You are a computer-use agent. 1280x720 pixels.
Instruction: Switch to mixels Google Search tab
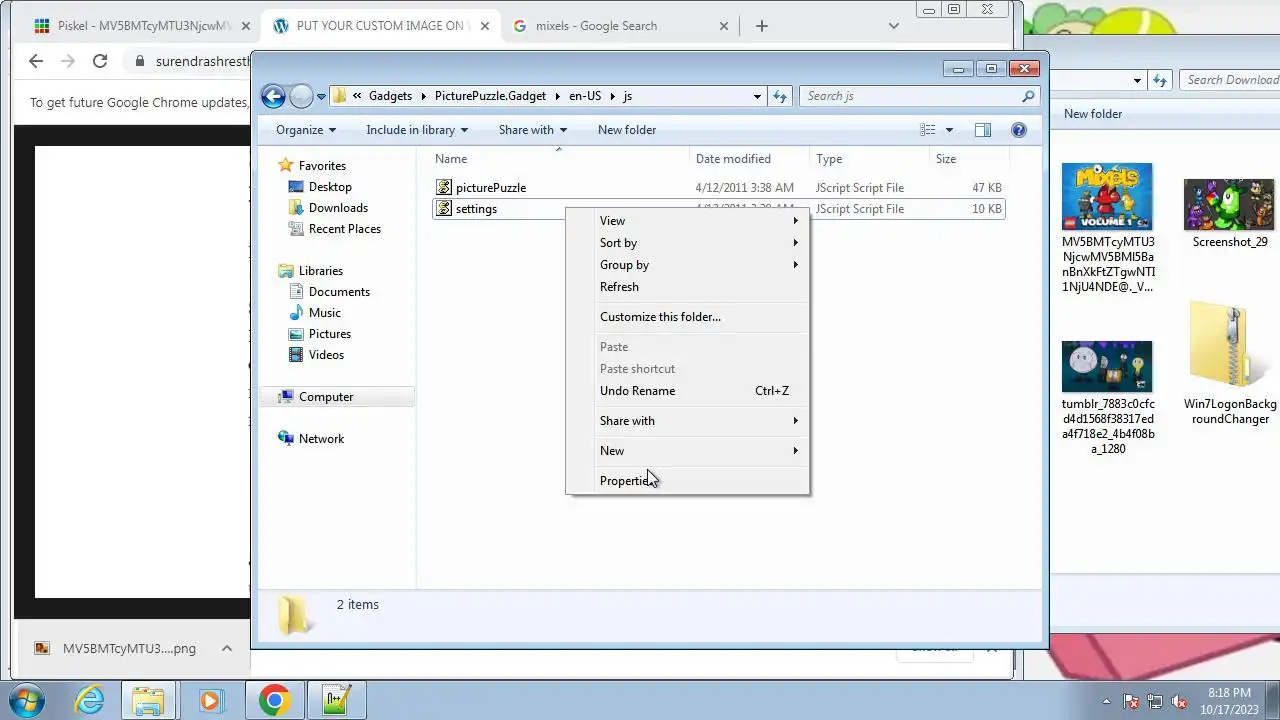[x=620, y=26]
